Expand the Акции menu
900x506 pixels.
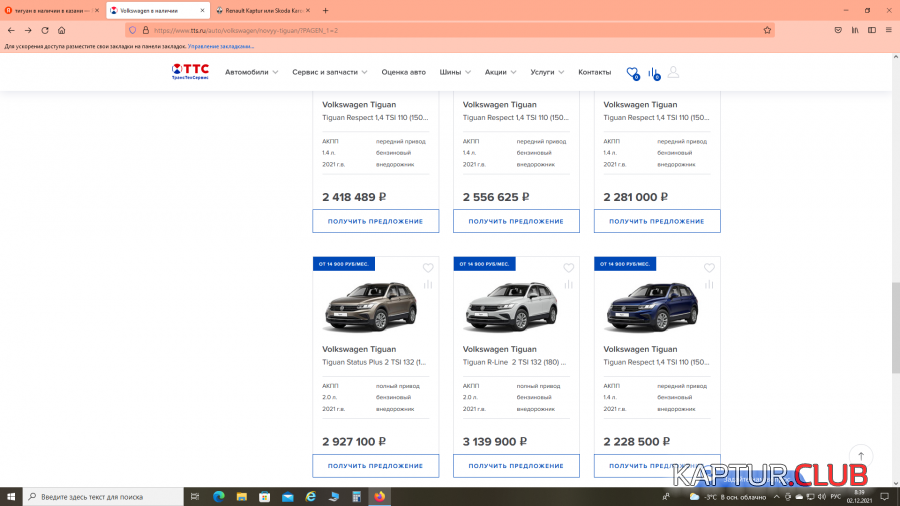pos(501,72)
